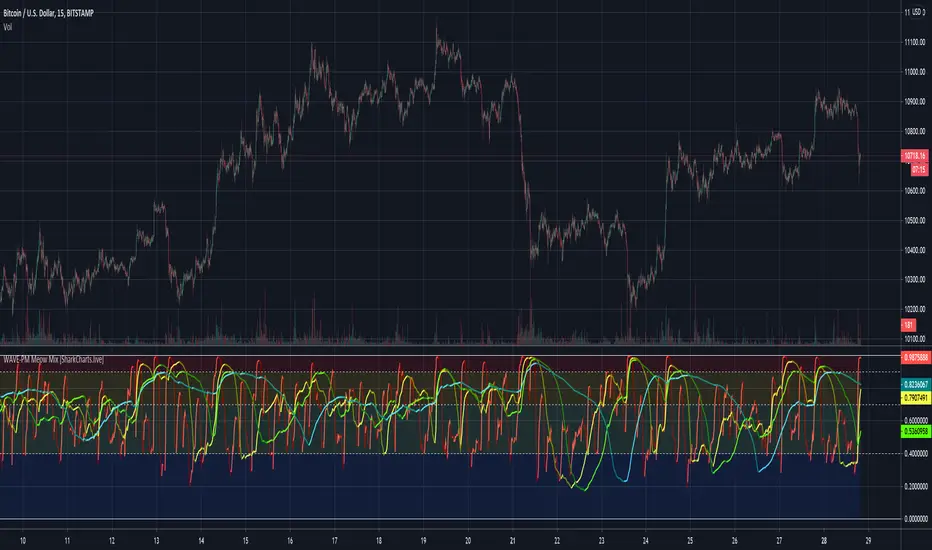Screen dimensions: 932x550
Task: Click the teal indicator value 0.8236067
Action: 916,385
